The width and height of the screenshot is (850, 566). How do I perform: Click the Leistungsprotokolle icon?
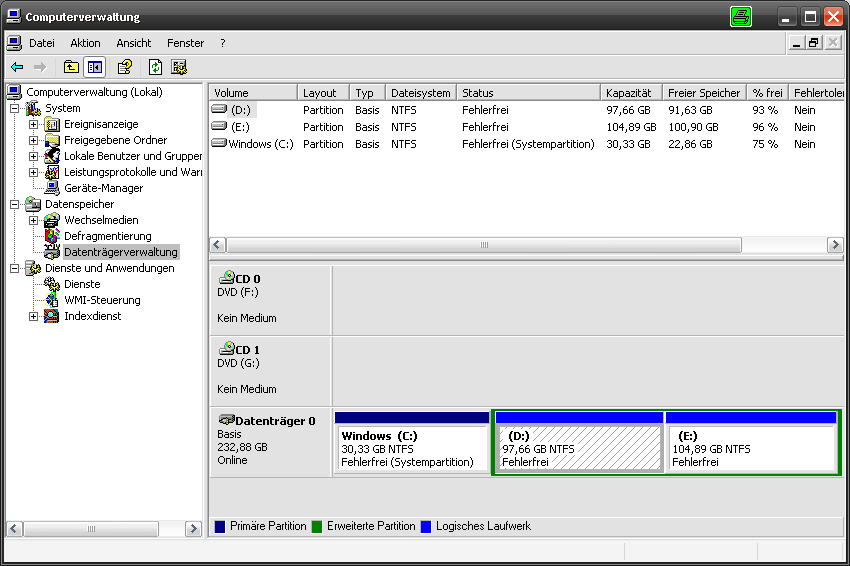point(52,172)
